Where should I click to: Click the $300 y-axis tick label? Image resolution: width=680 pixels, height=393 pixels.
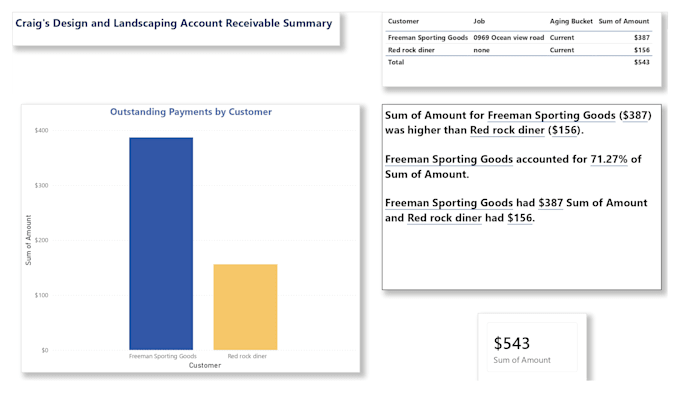[42, 185]
